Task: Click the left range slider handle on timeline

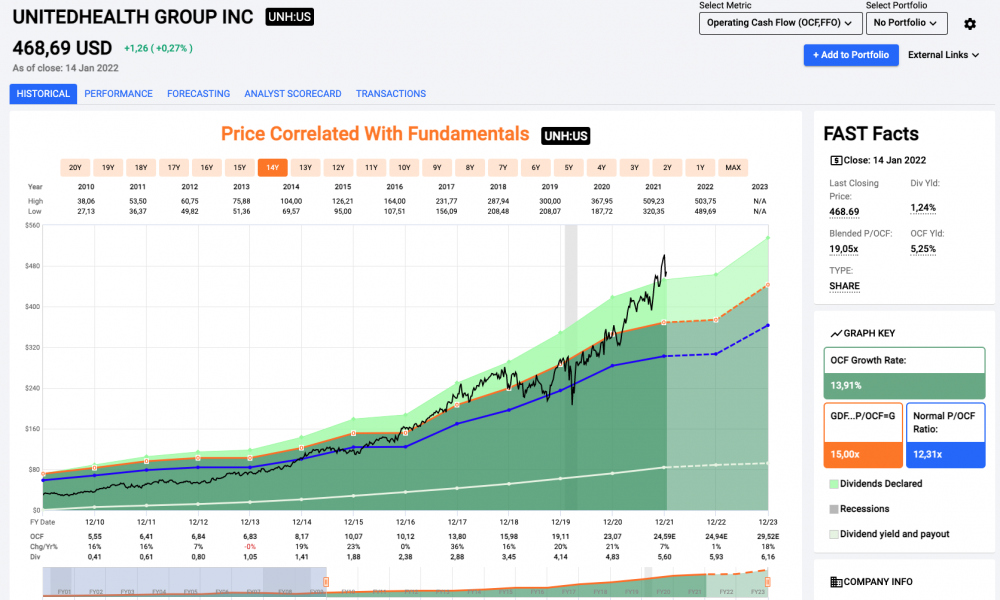Action: [x=326, y=581]
